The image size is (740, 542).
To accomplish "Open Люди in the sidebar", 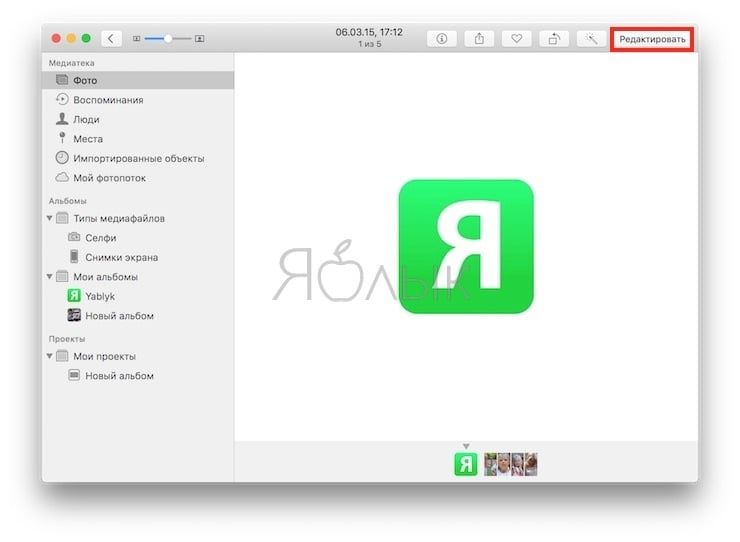I will click(138, 119).
